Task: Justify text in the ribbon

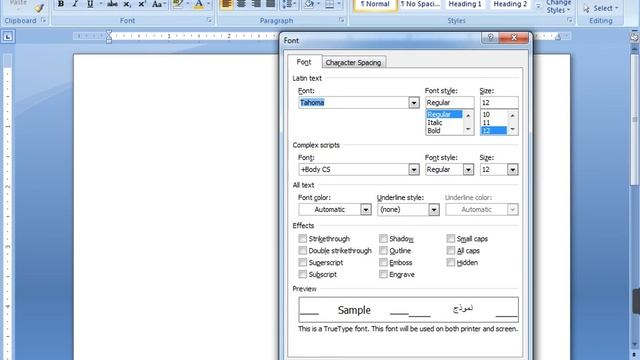Action: tap(270, 4)
